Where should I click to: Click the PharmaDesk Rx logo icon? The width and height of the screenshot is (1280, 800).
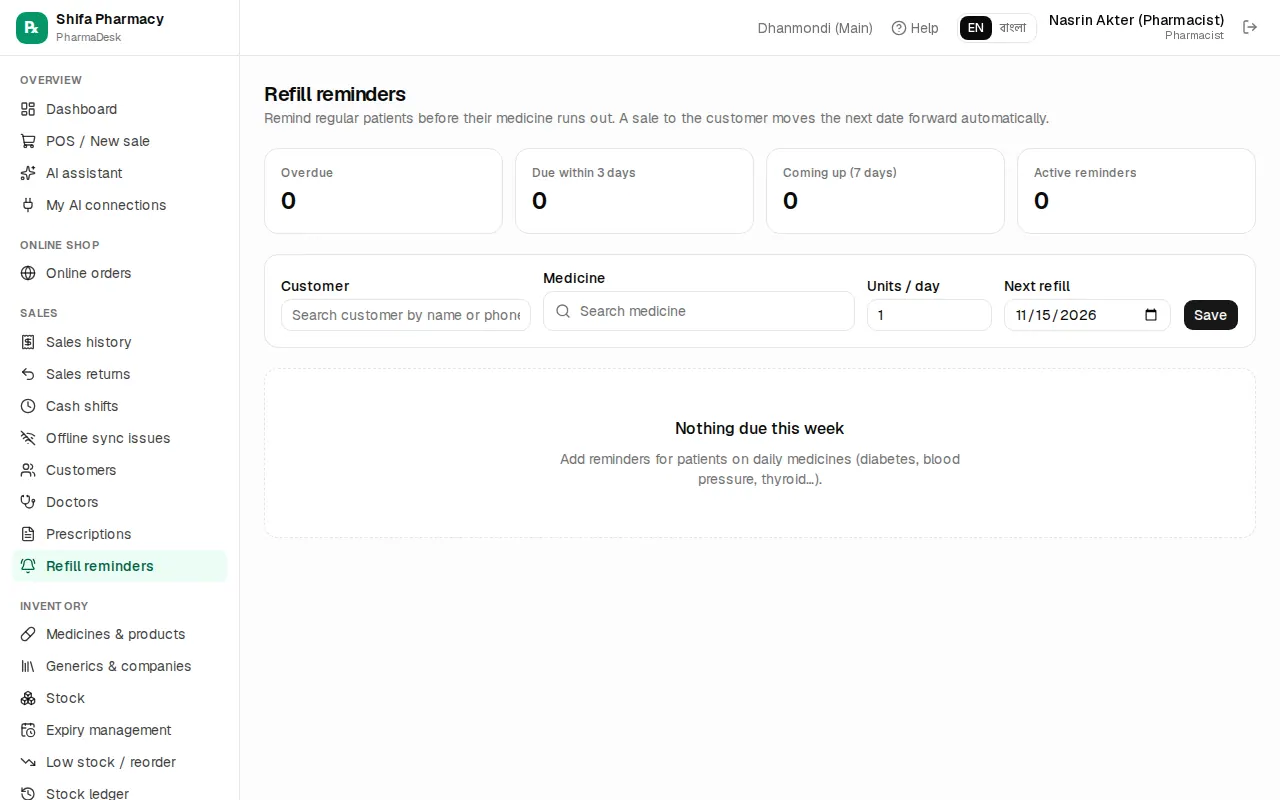32,28
